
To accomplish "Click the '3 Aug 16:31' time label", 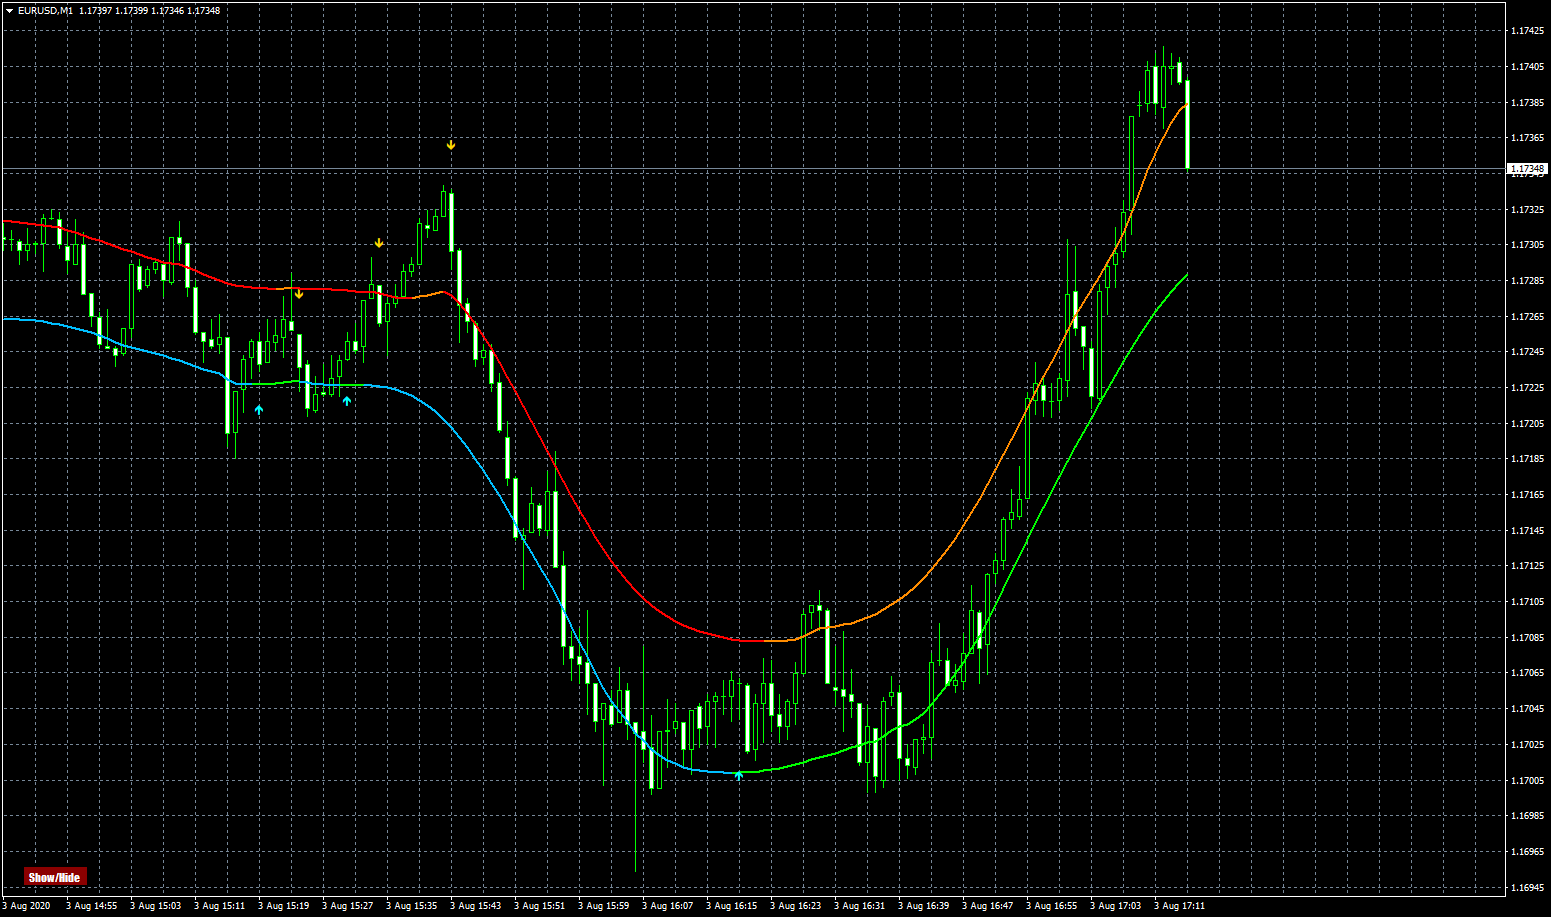I will pos(860,906).
